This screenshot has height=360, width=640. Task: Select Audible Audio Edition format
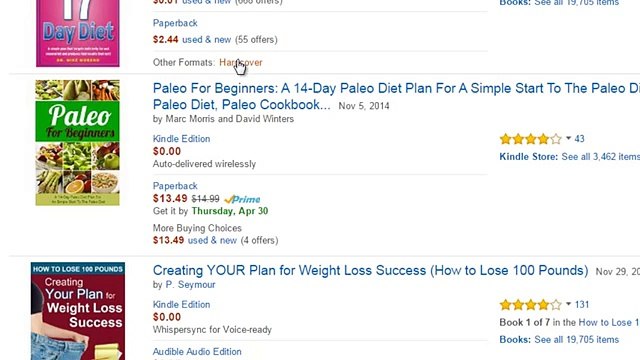coord(197,351)
